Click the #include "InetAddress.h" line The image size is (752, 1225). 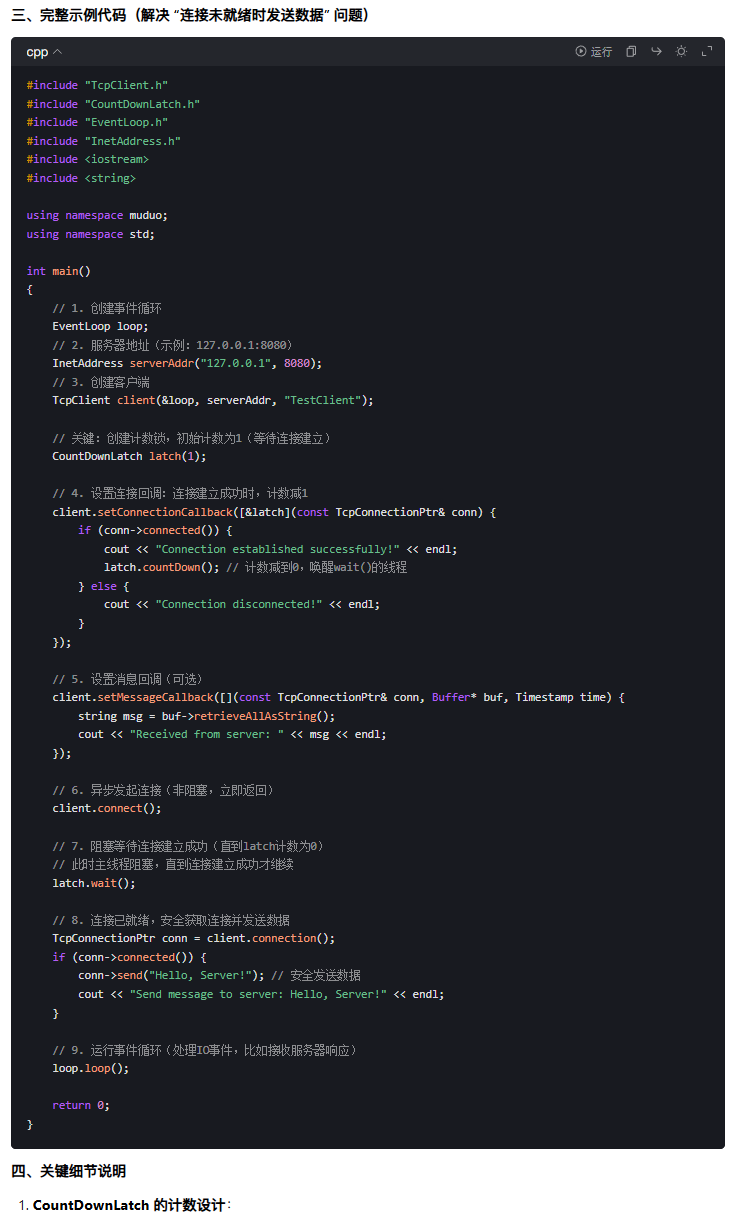coord(103,141)
